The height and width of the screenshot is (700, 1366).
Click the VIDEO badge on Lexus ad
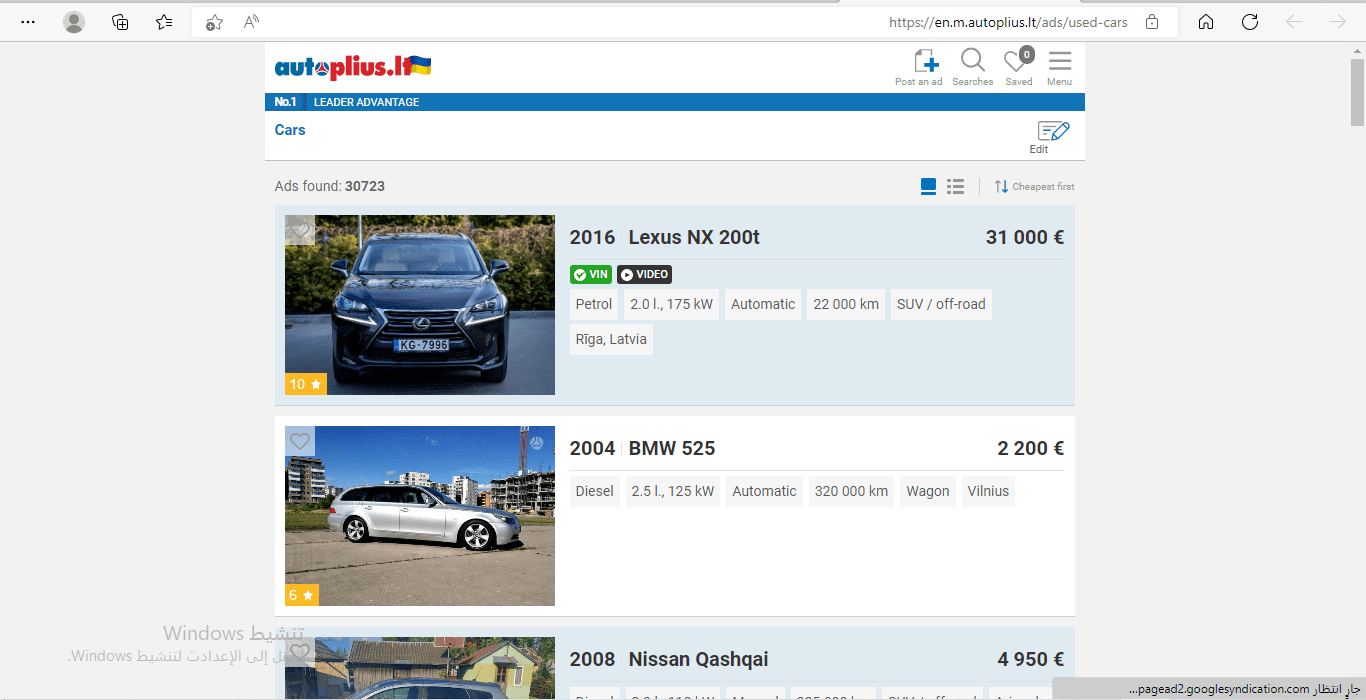pos(644,275)
